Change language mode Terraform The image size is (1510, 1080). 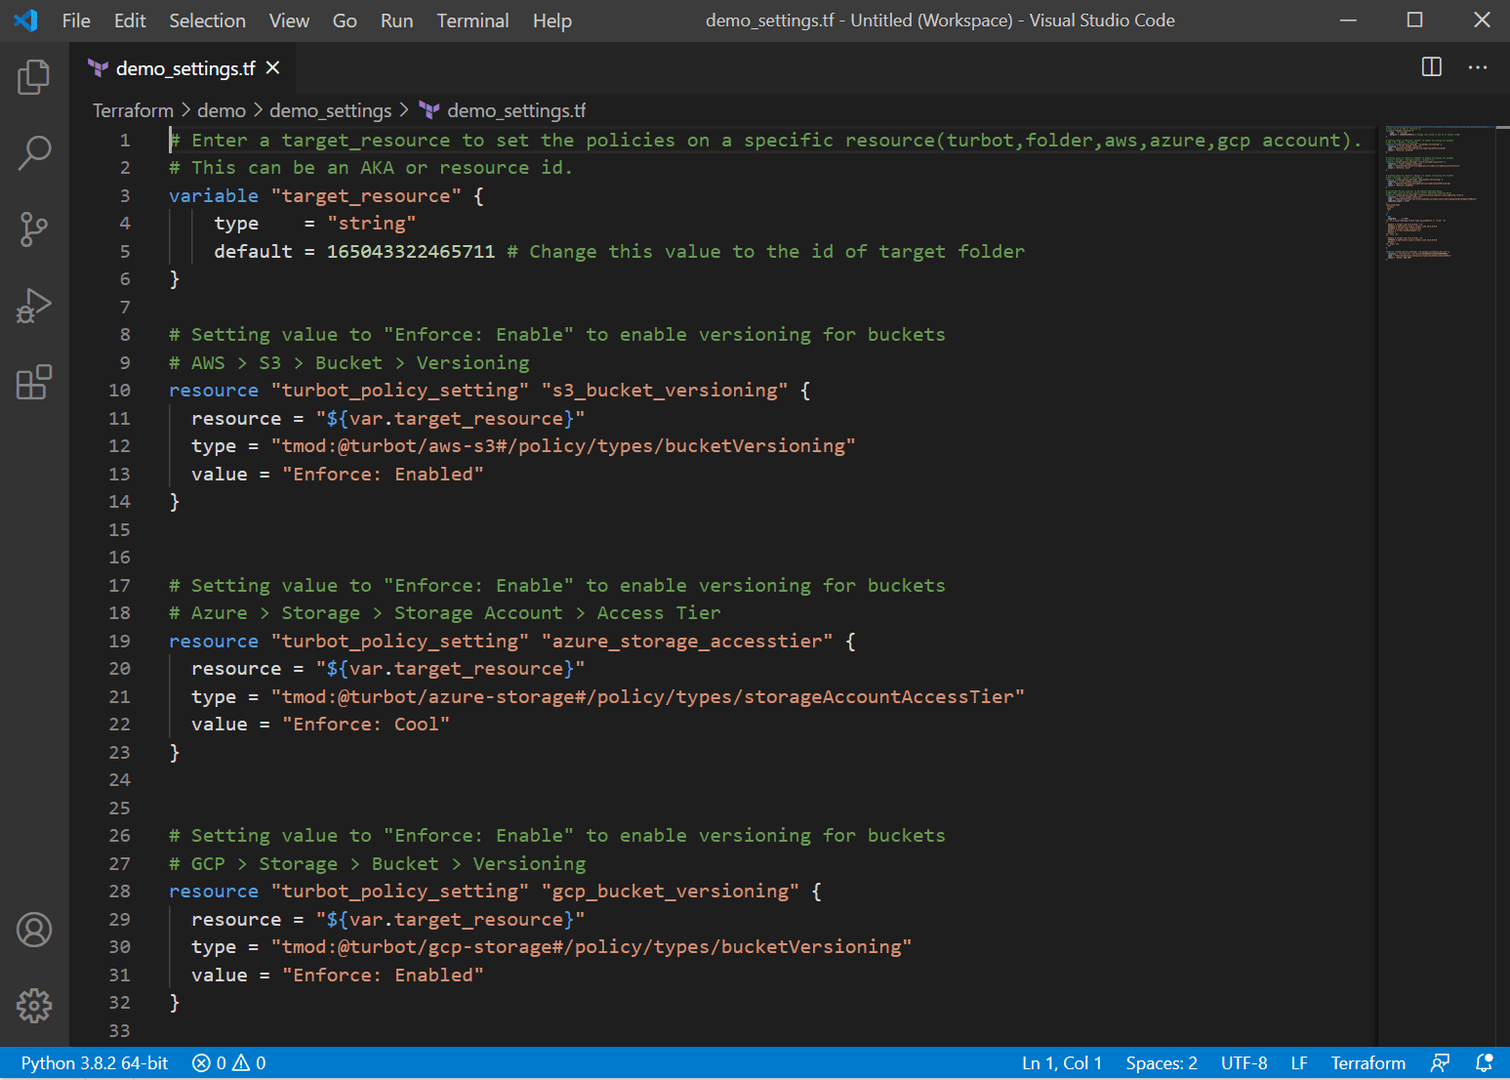pyautogui.click(x=1368, y=1063)
